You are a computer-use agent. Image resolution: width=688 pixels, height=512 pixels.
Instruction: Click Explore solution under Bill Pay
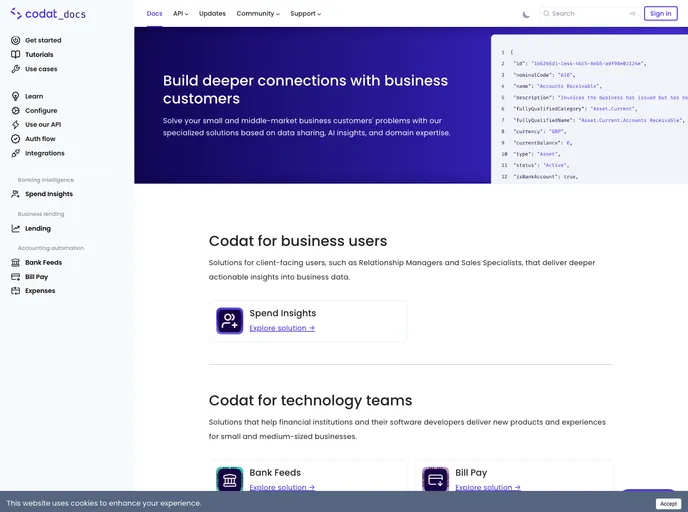pos(488,487)
